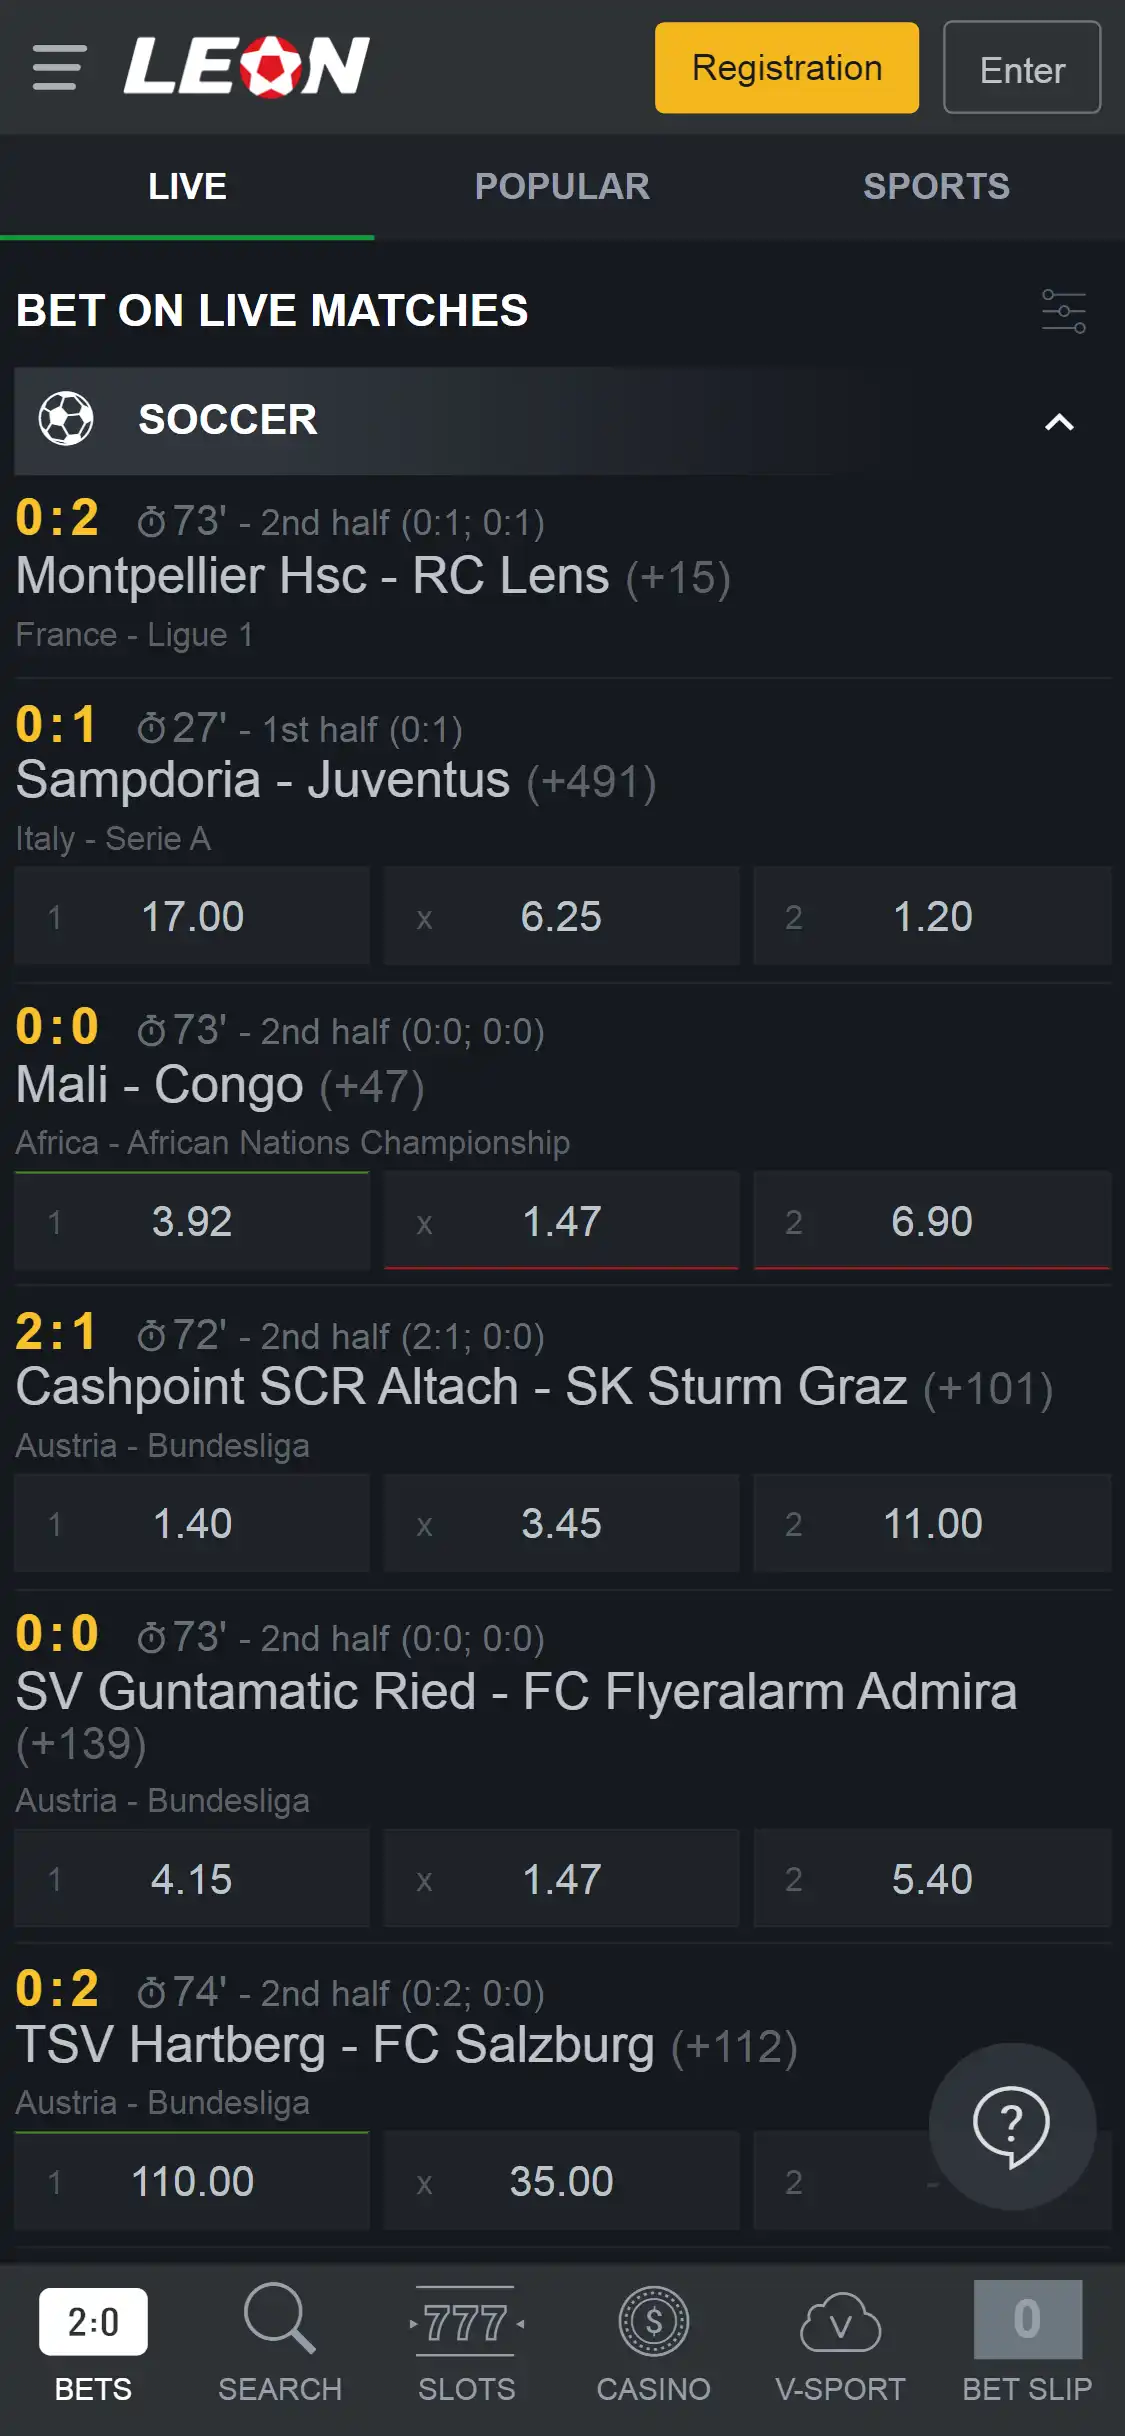Open the hamburger menu
The width and height of the screenshot is (1125, 2436).
(58, 67)
